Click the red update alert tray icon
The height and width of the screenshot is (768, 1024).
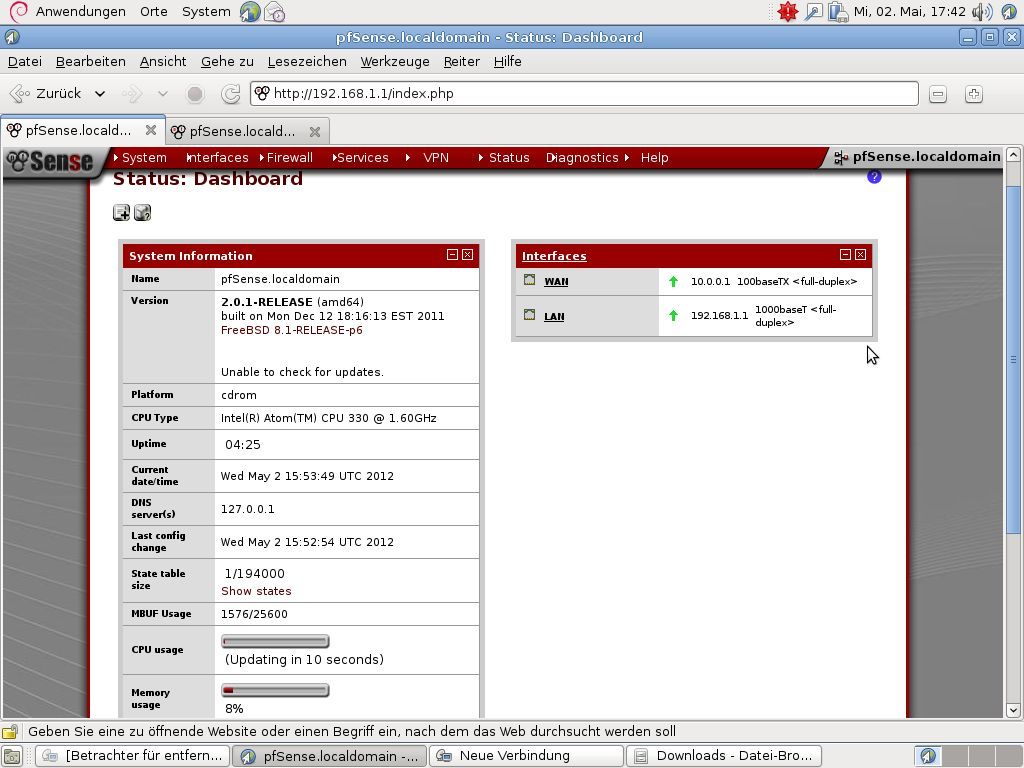click(788, 12)
